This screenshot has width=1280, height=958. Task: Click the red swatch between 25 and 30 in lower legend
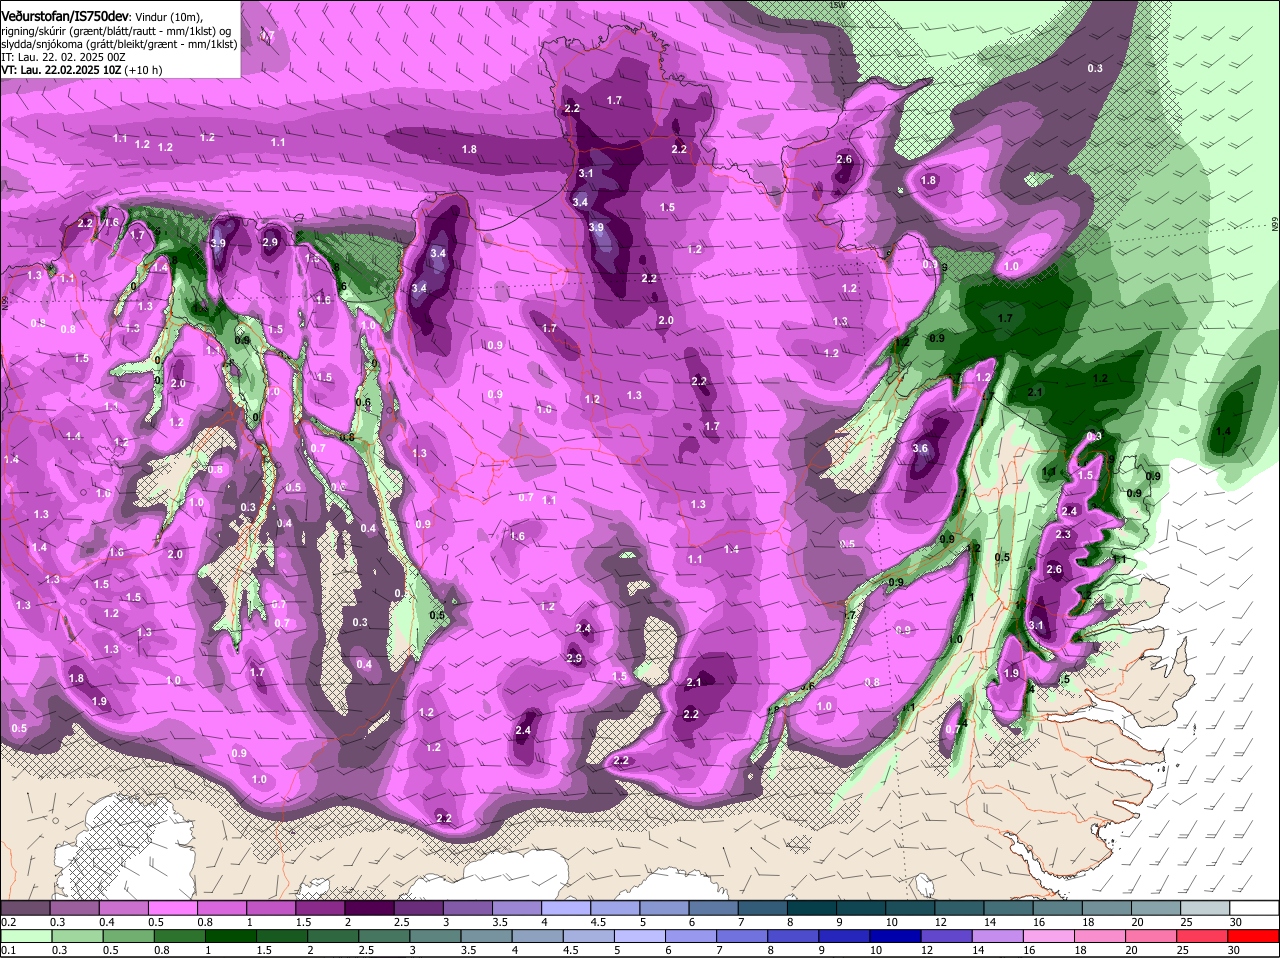[x=1202, y=937]
